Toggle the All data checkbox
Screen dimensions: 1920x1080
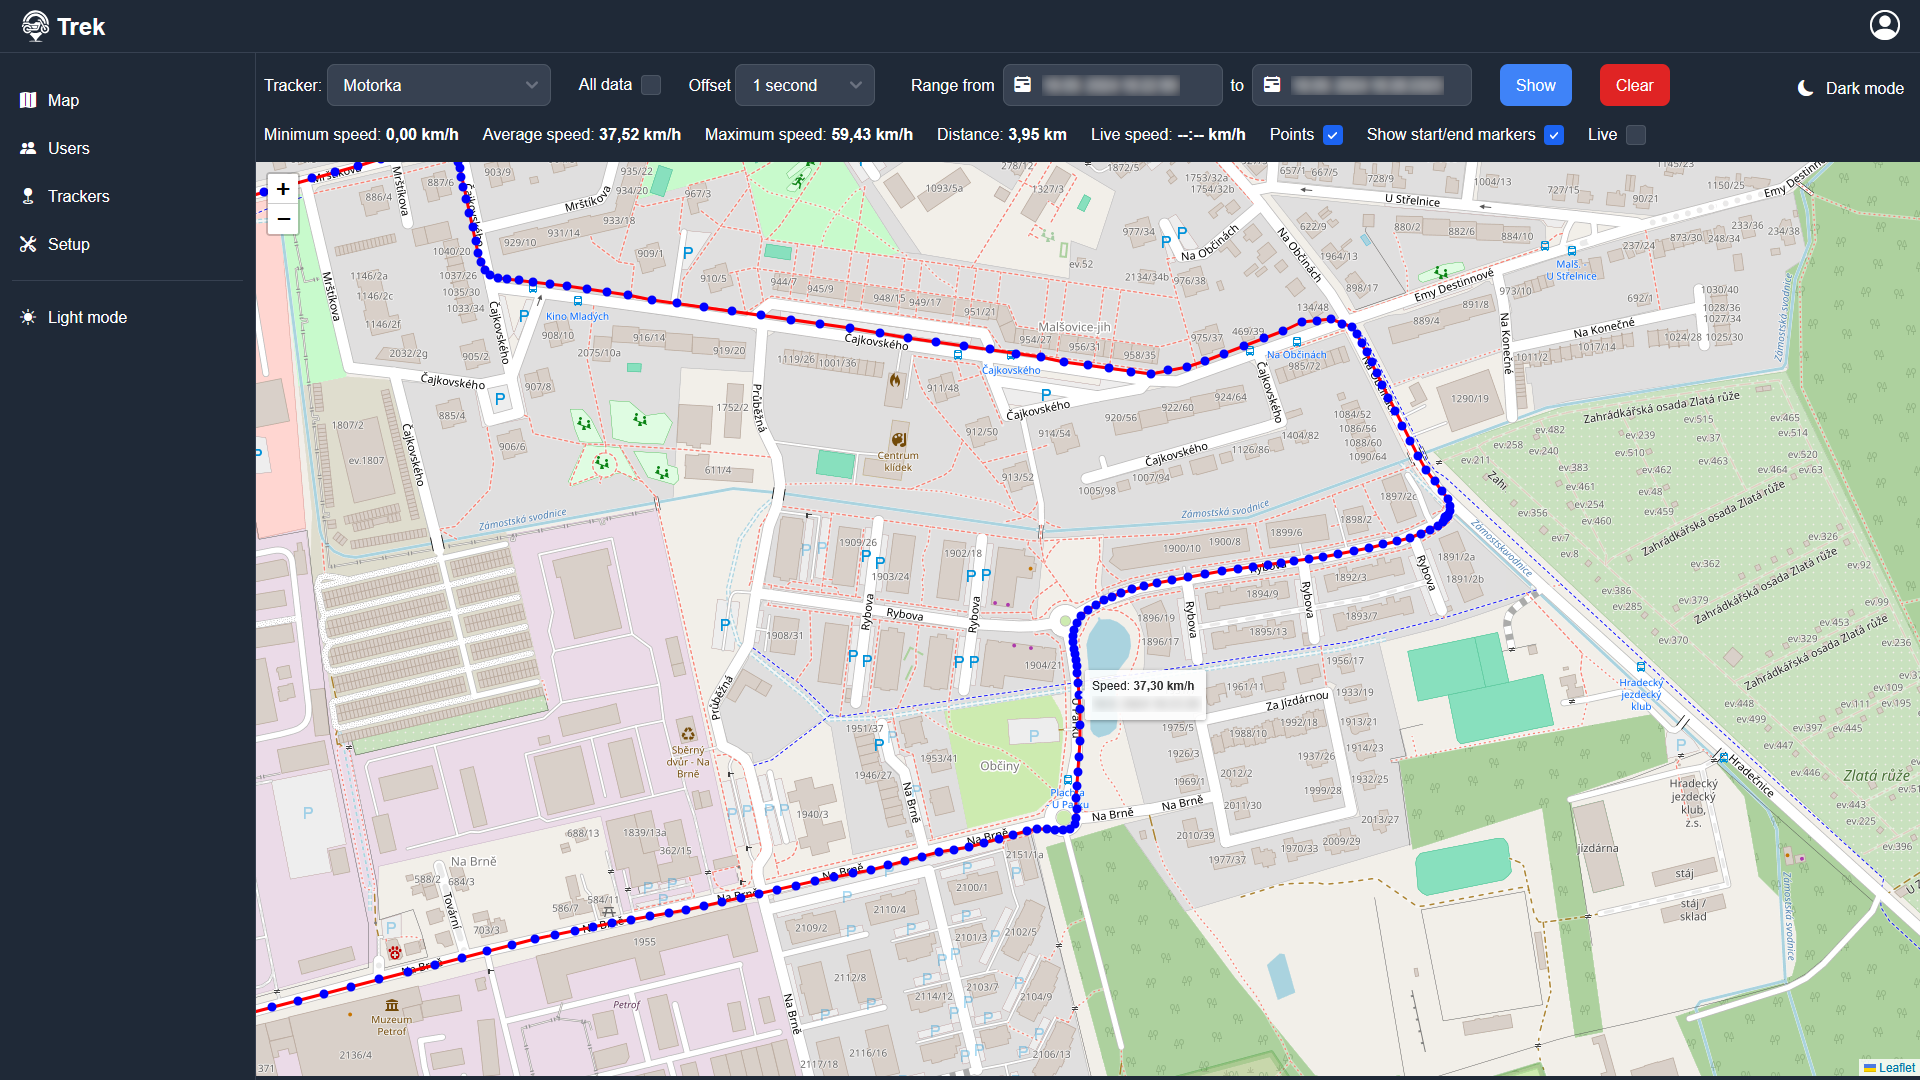point(651,85)
